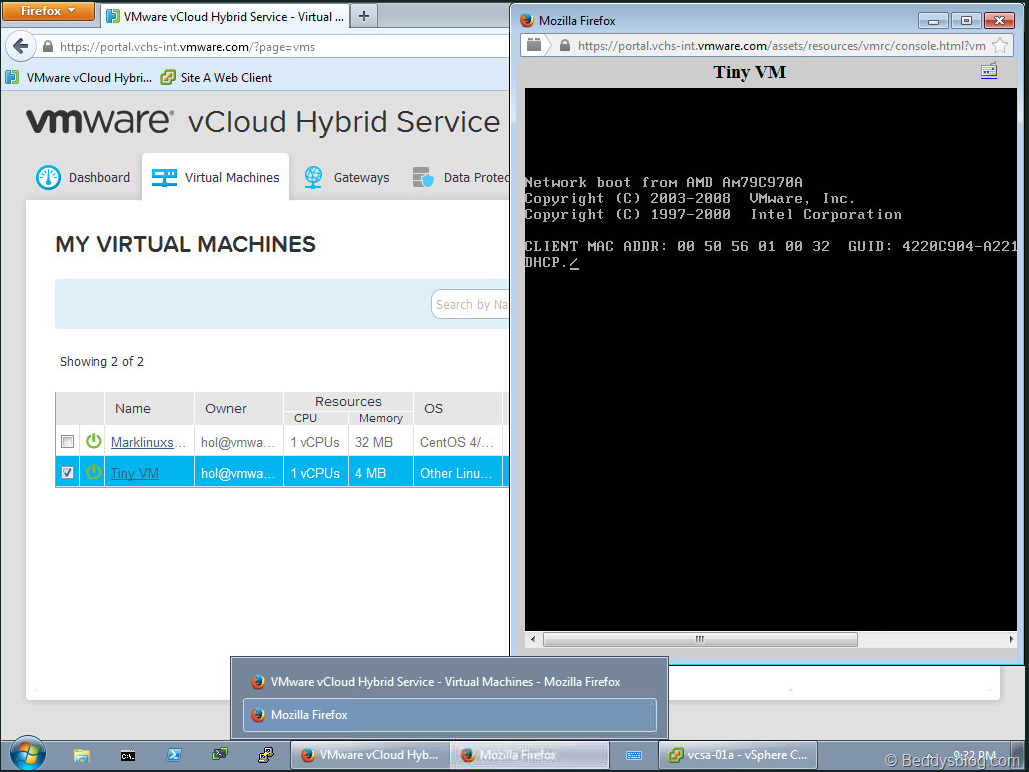The image size is (1029, 772).
Task: Switch to the Data Protection tab
Action: (459, 177)
